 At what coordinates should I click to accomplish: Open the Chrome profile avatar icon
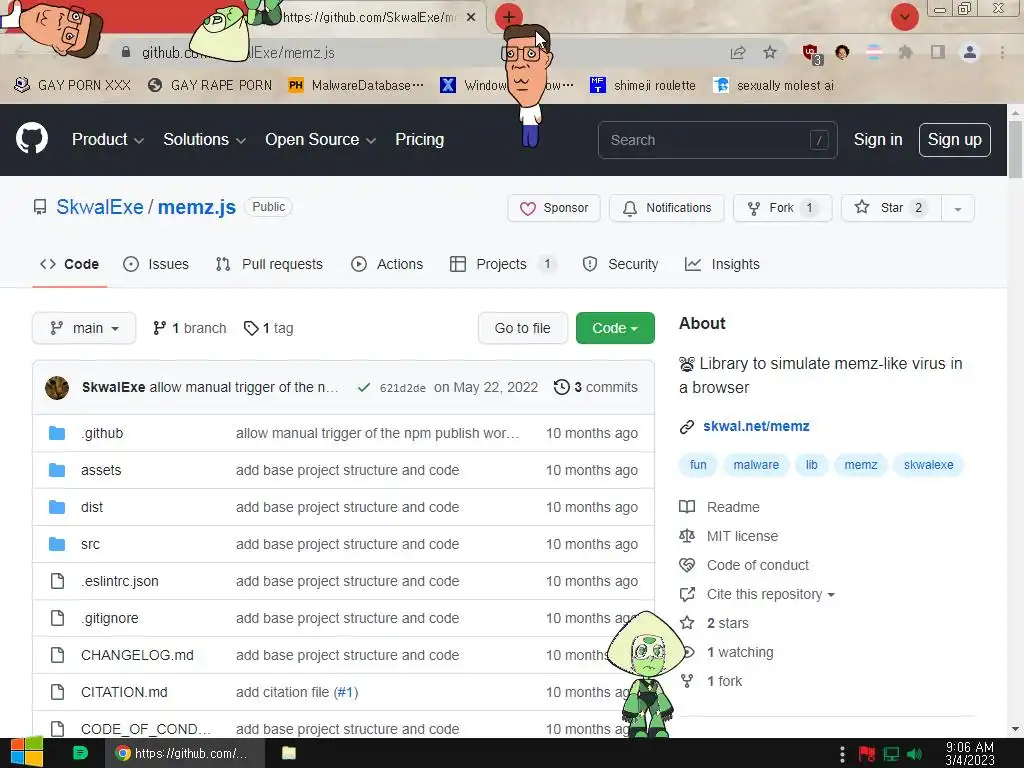click(970, 53)
